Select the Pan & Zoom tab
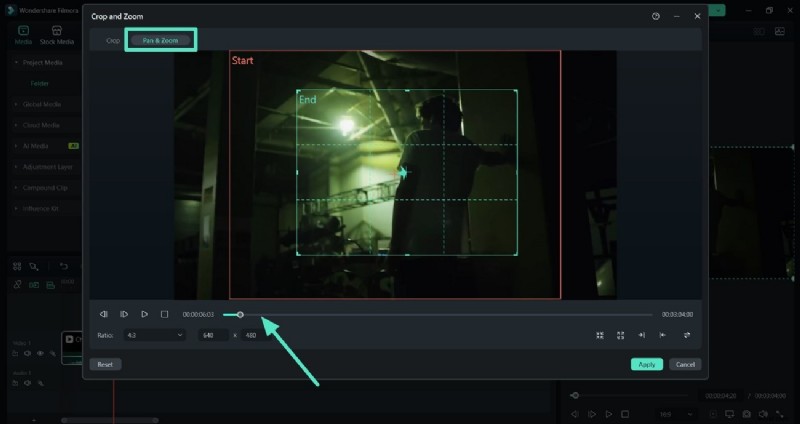This screenshot has height=424, width=800. point(160,40)
